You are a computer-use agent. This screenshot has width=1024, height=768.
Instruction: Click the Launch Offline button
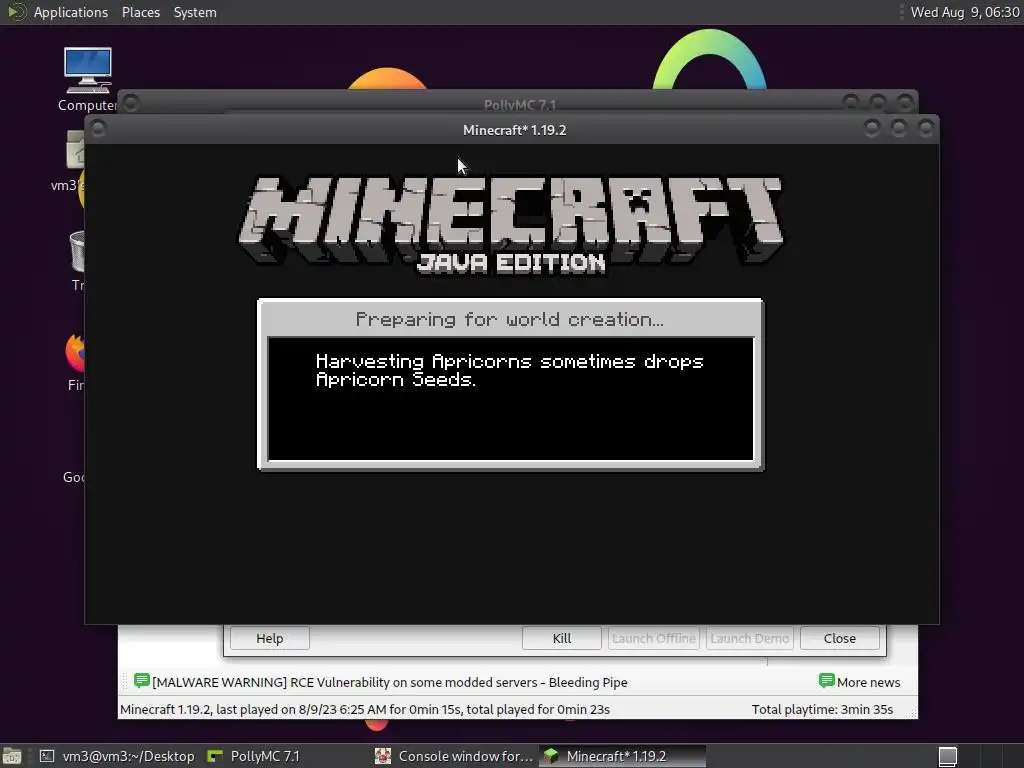pyautogui.click(x=654, y=638)
